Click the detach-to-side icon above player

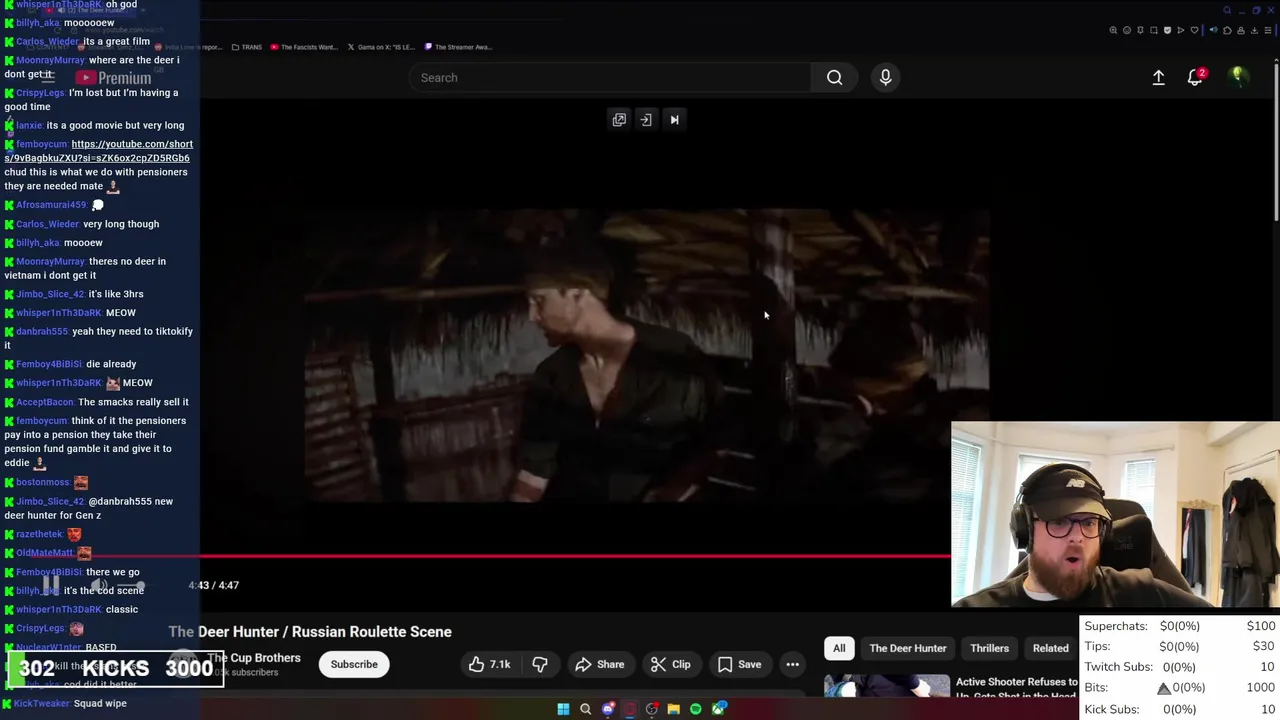point(646,120)
